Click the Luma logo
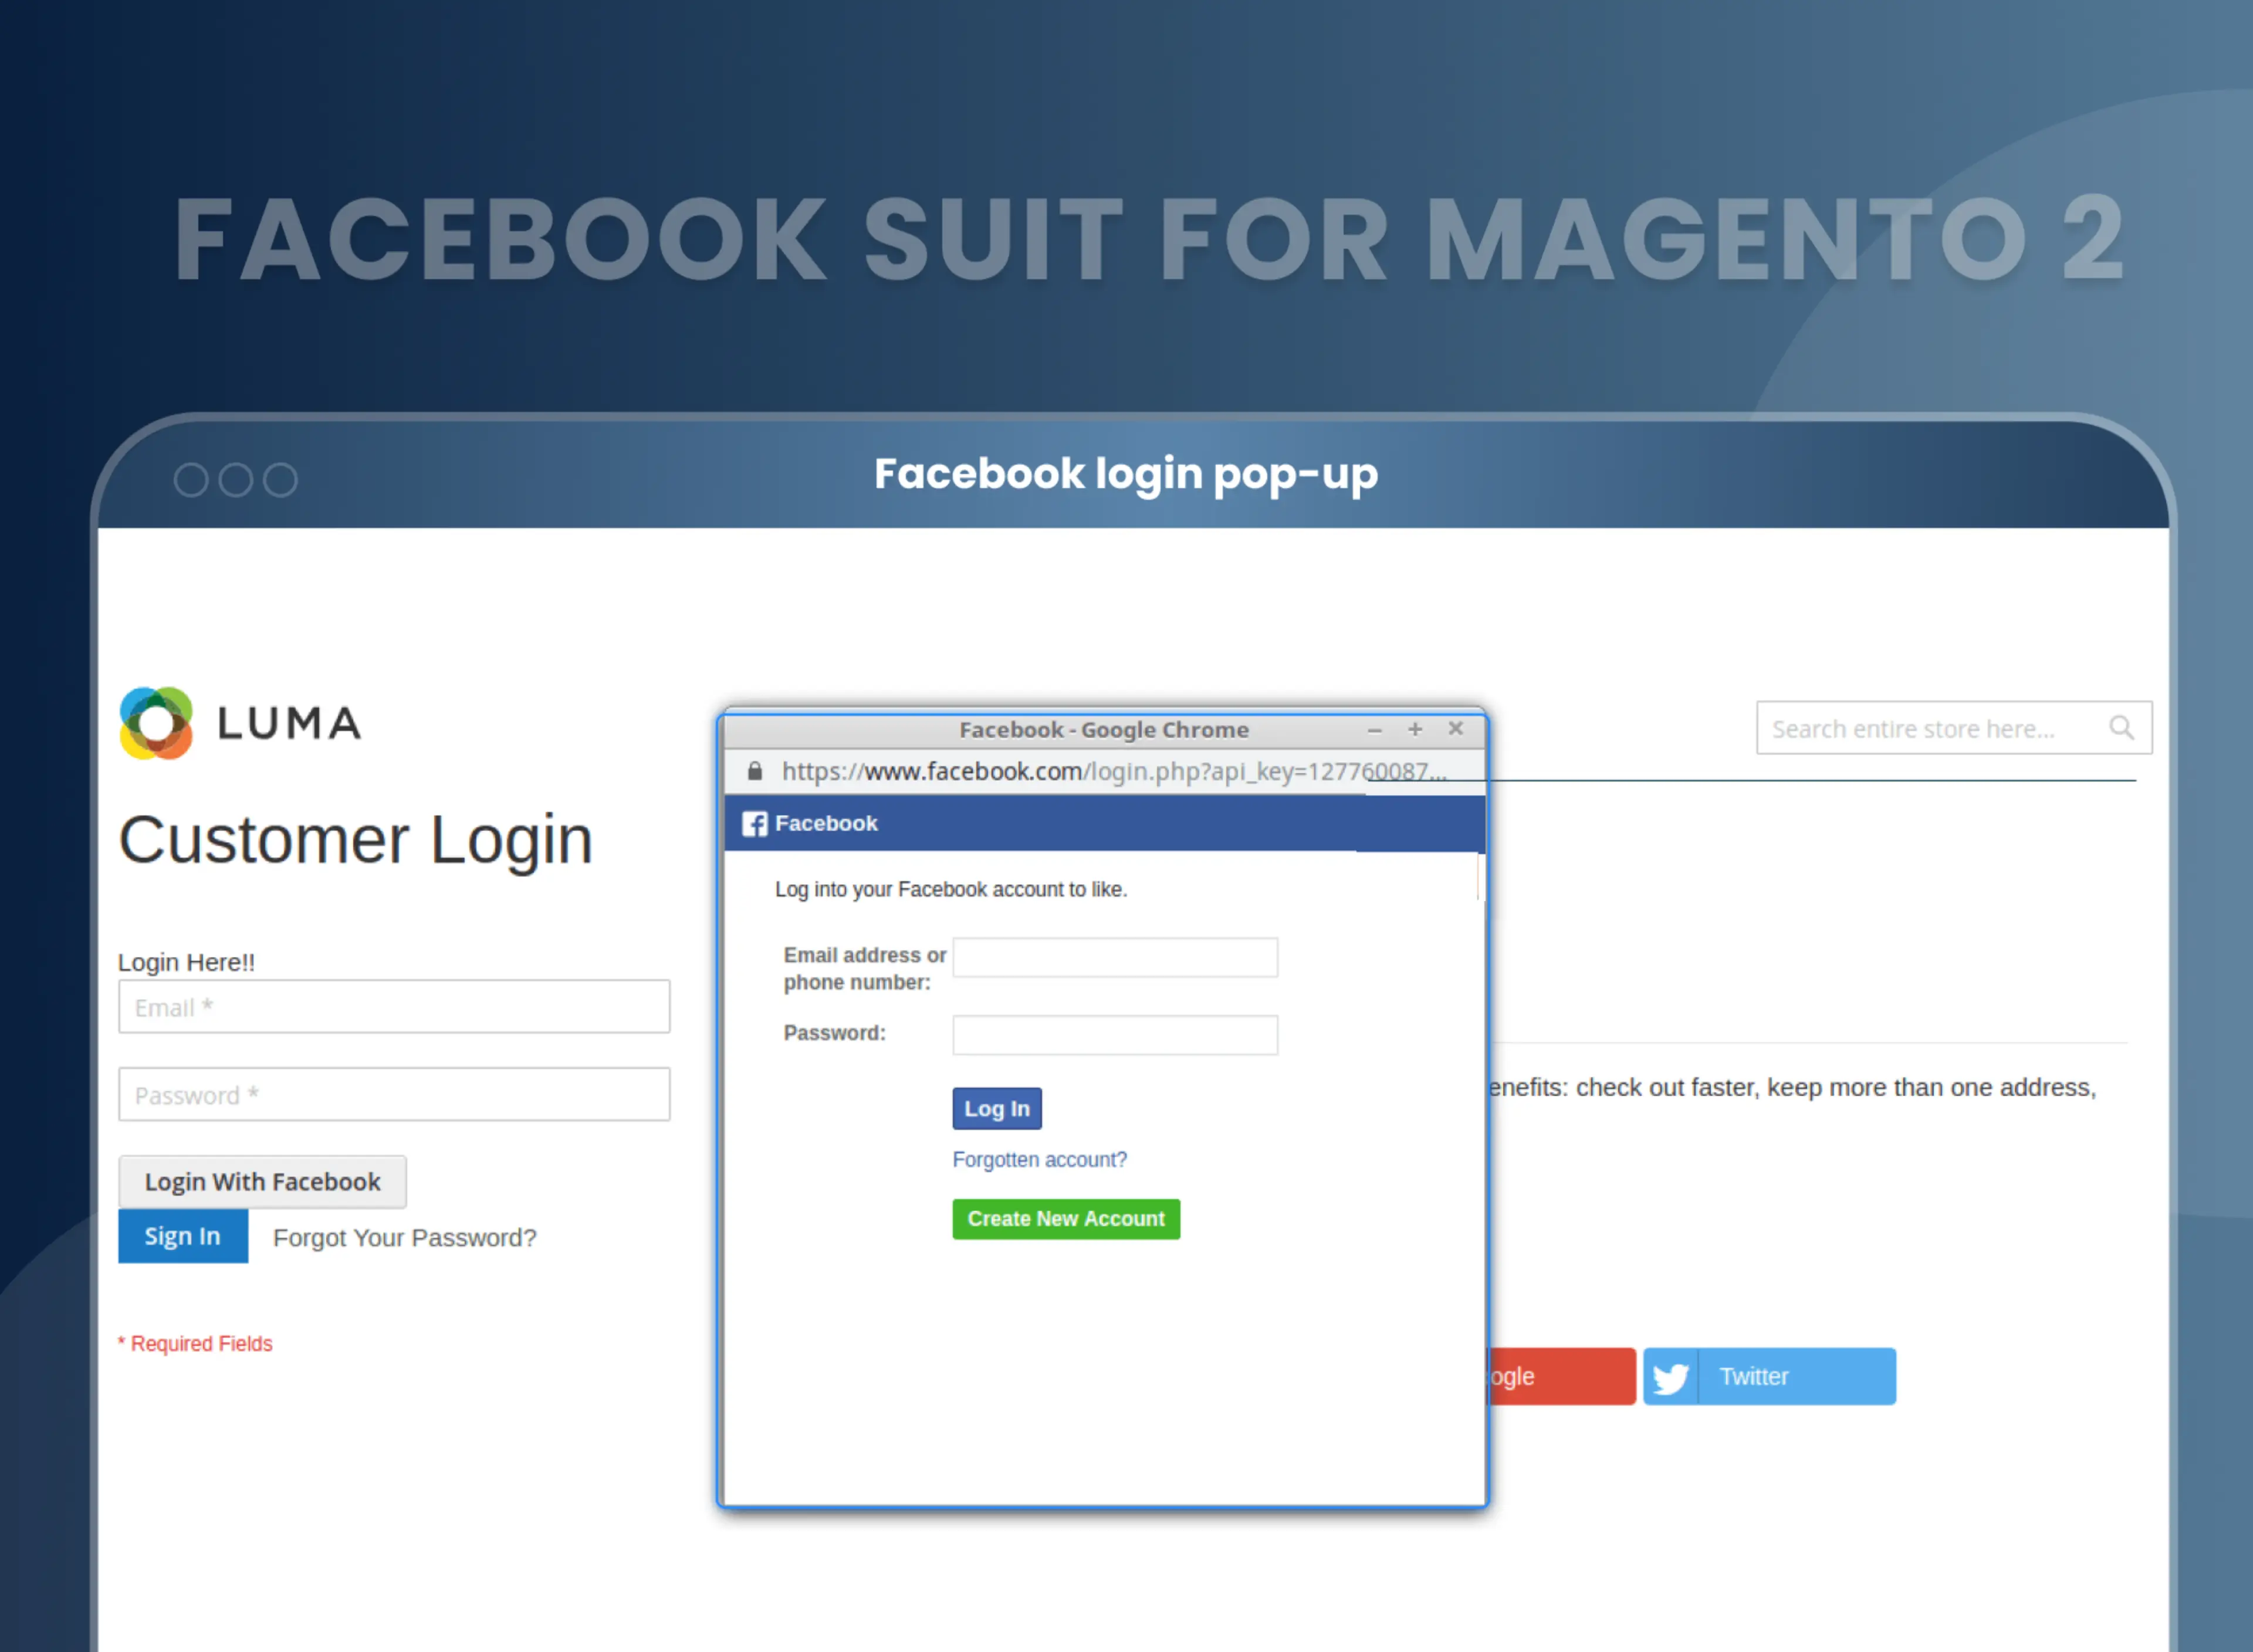The width and height of the screenshot is (2253, 1652). 240,722
